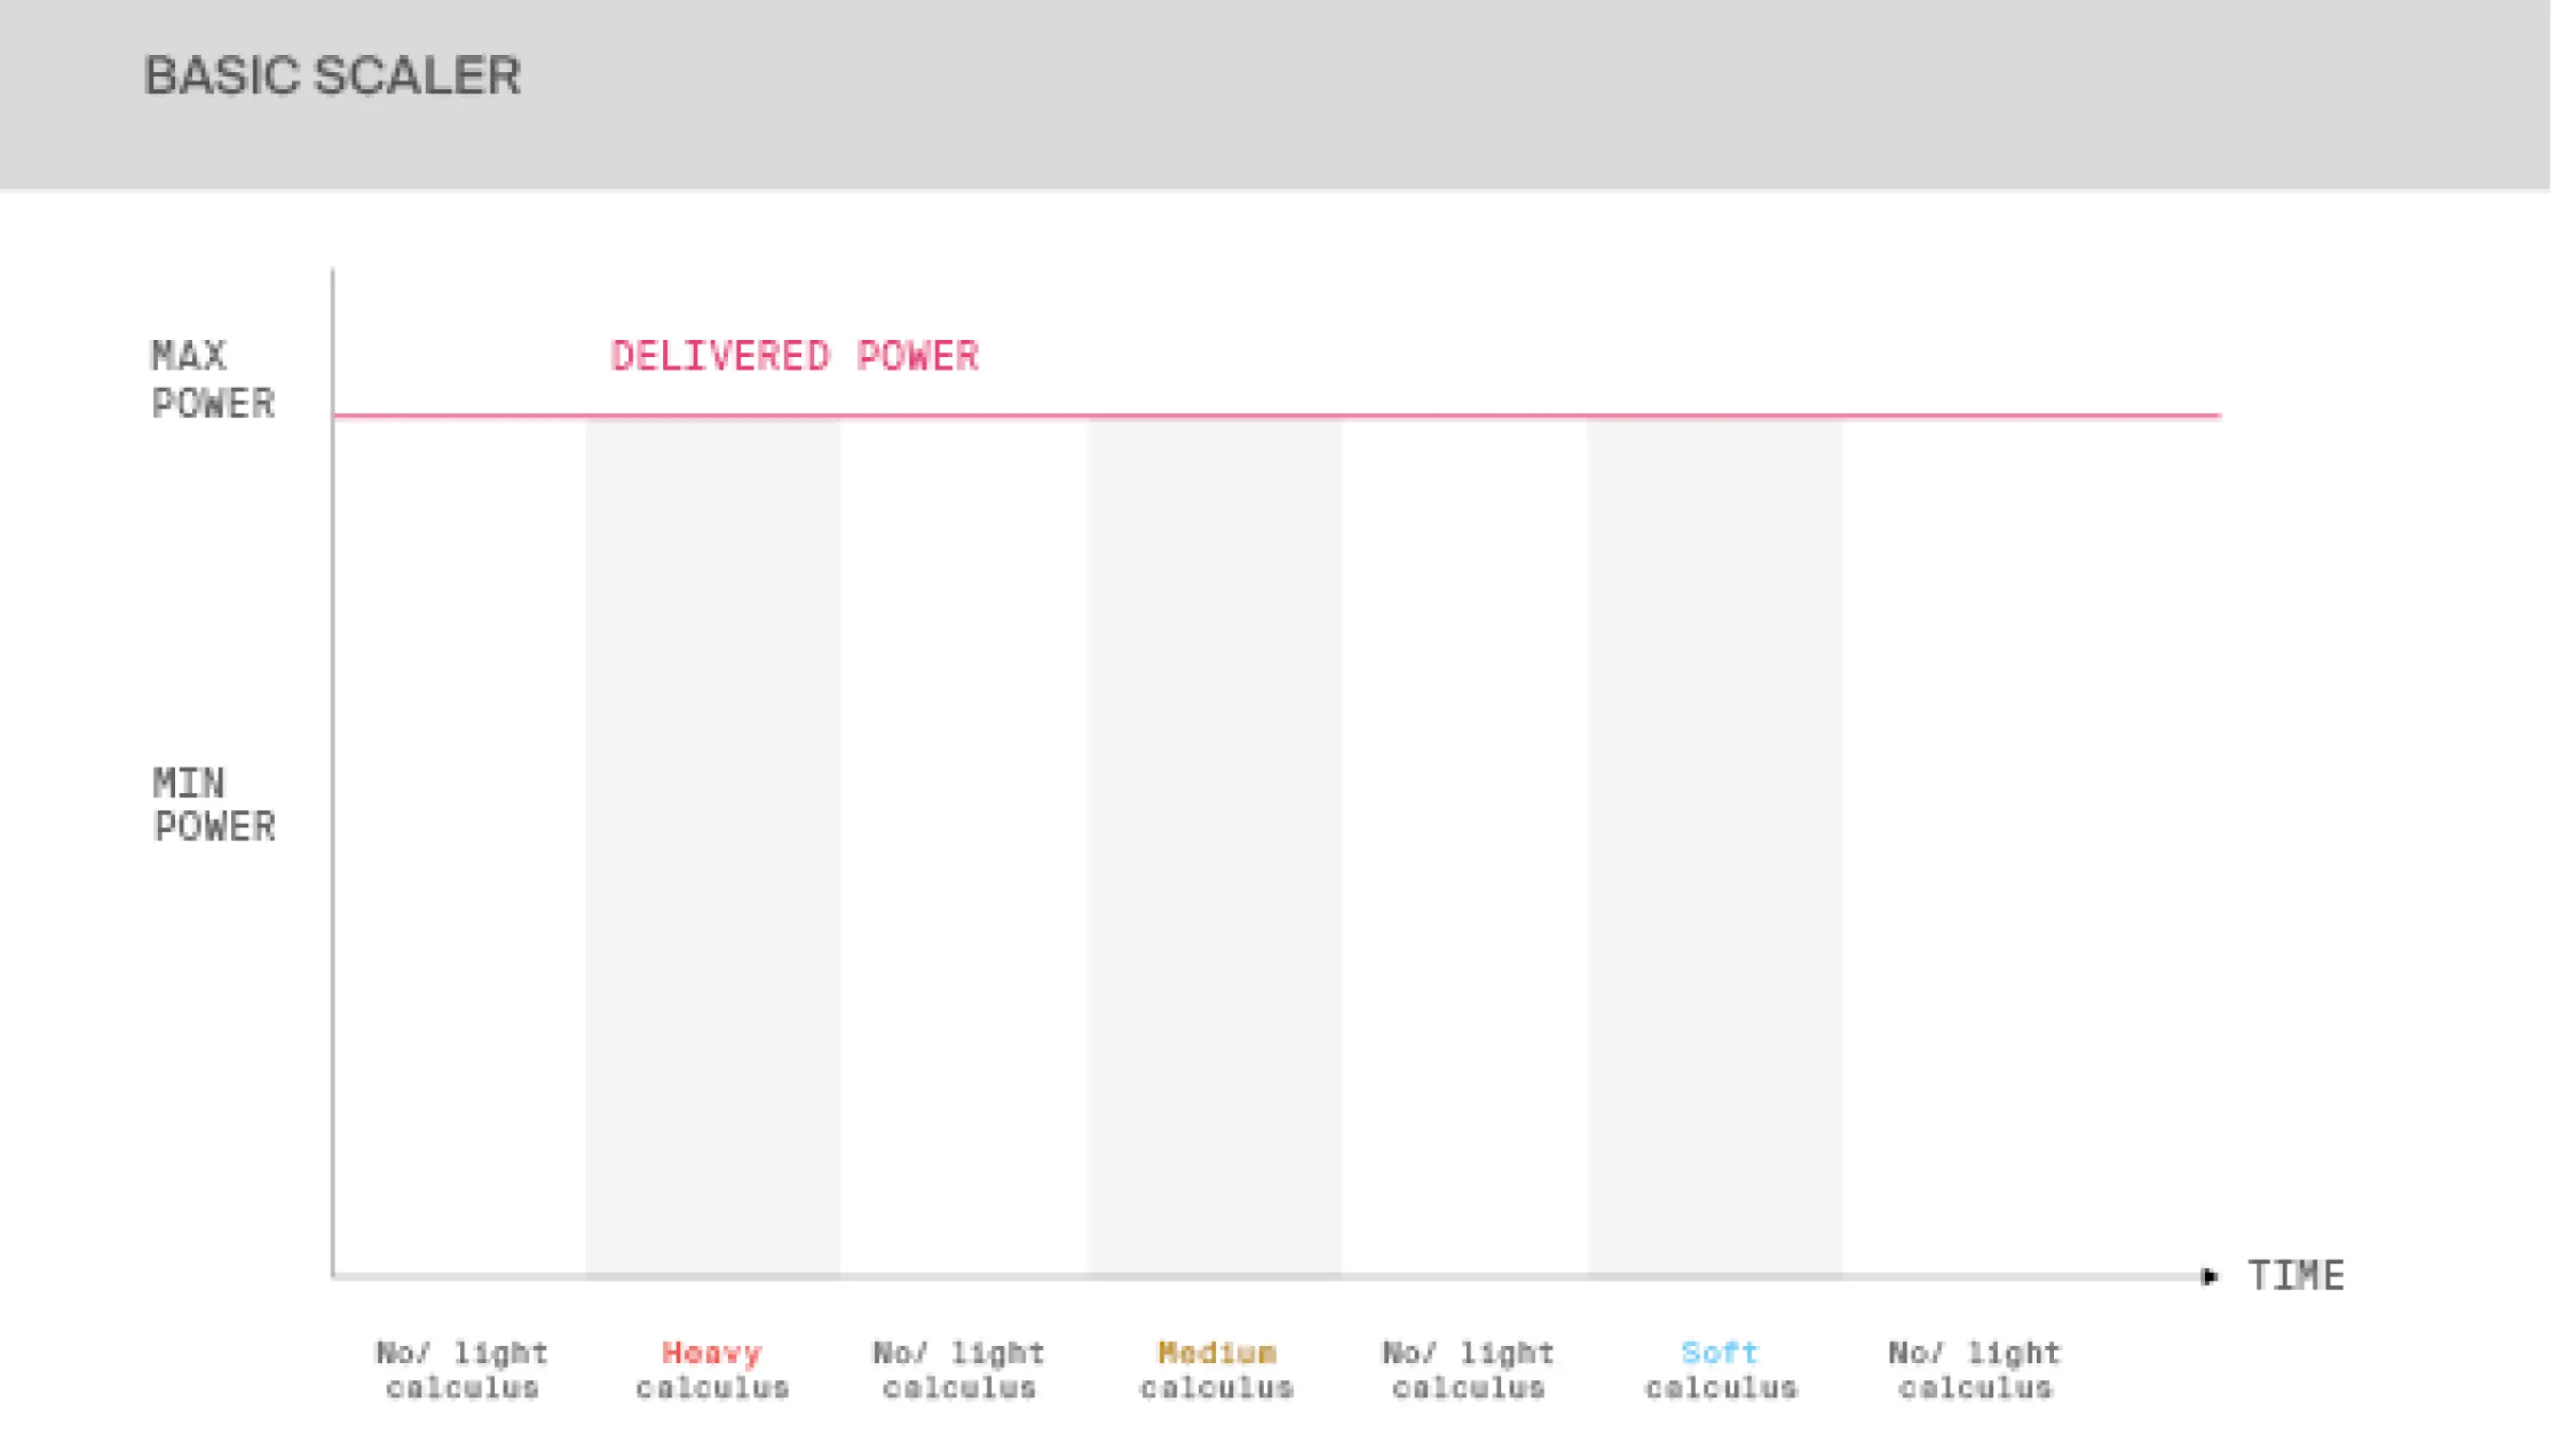Click the white column between Heavy and Medium bands
Screen dimensions: 2576x1449
(x=964, y=840)
